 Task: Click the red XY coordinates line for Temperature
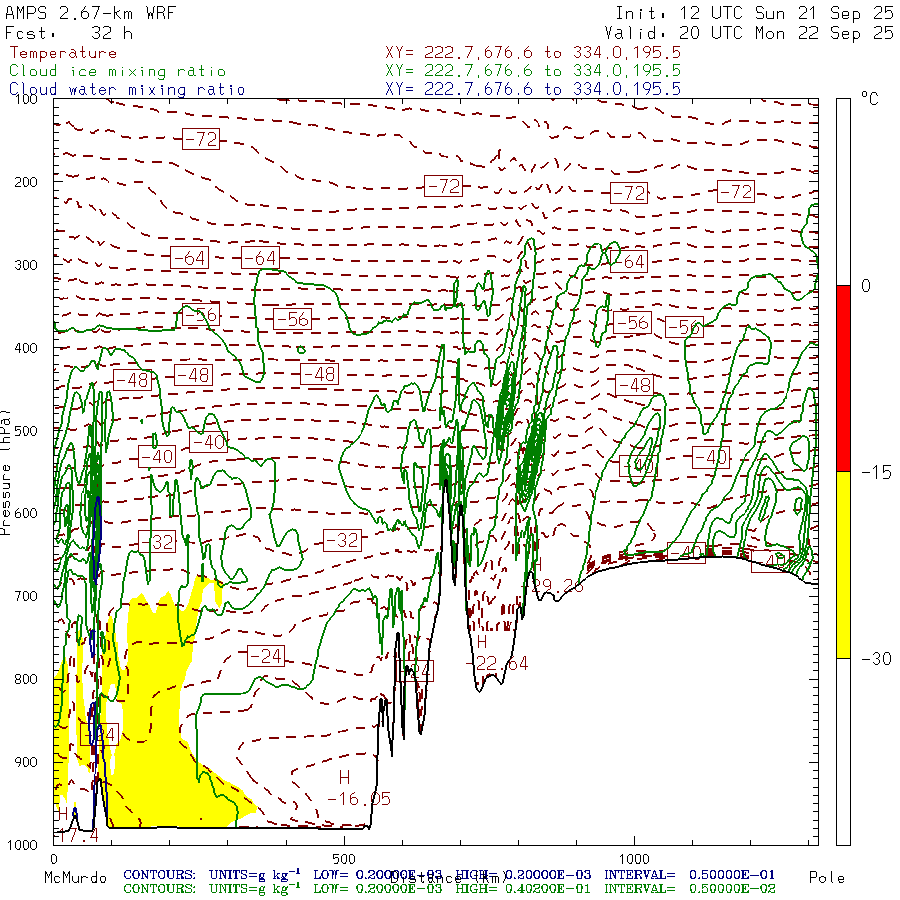(x=533, y=53)
